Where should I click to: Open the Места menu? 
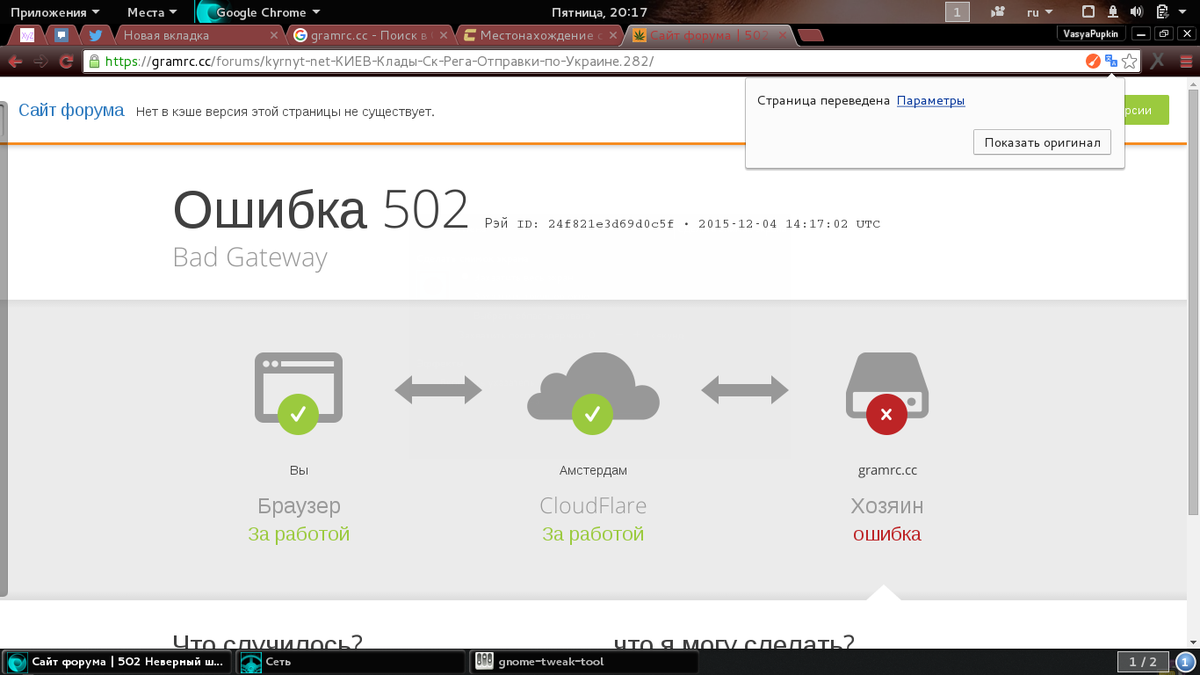click(152, 12)
